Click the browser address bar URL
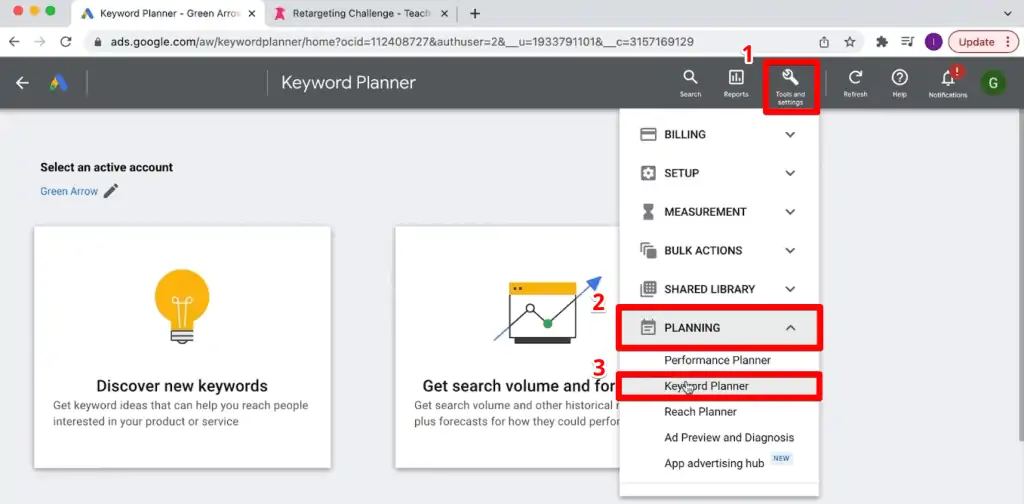Image resolution: width=1024 pixels, height=504 pixels. tap(402, 42)
